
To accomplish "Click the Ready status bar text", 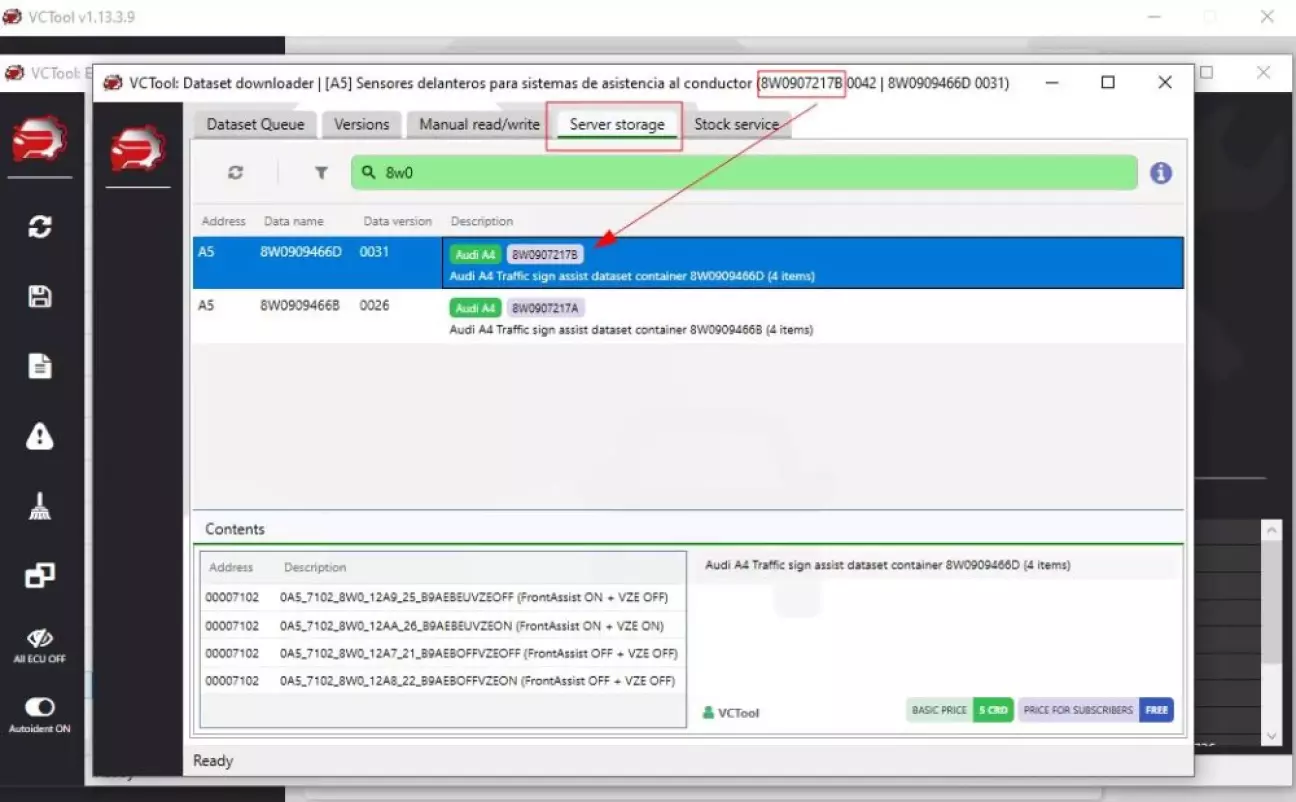I will [x=213, y=761].
